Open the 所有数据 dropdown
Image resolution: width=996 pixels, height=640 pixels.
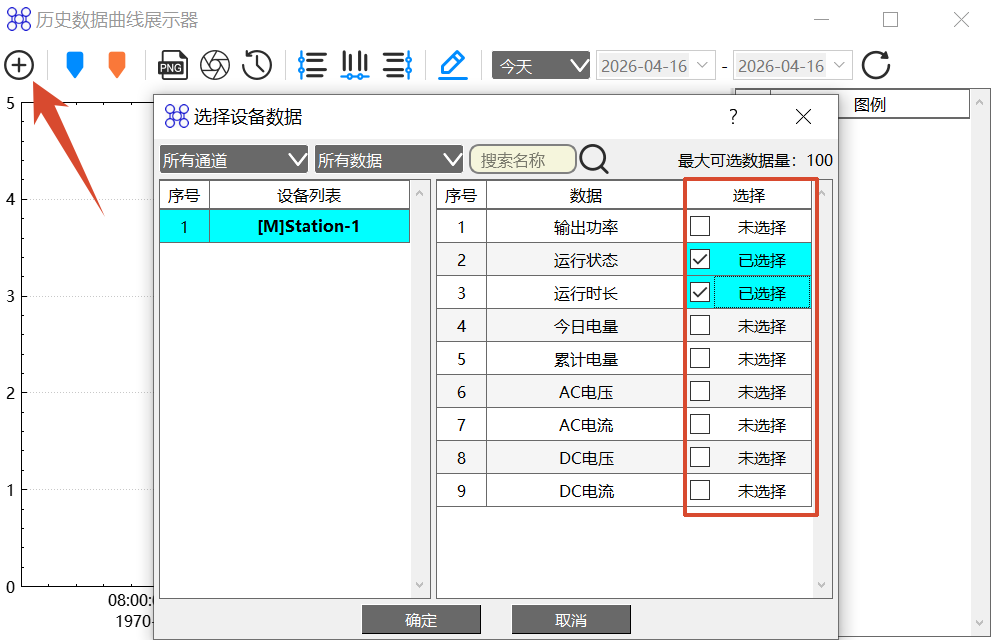point(389,159)
